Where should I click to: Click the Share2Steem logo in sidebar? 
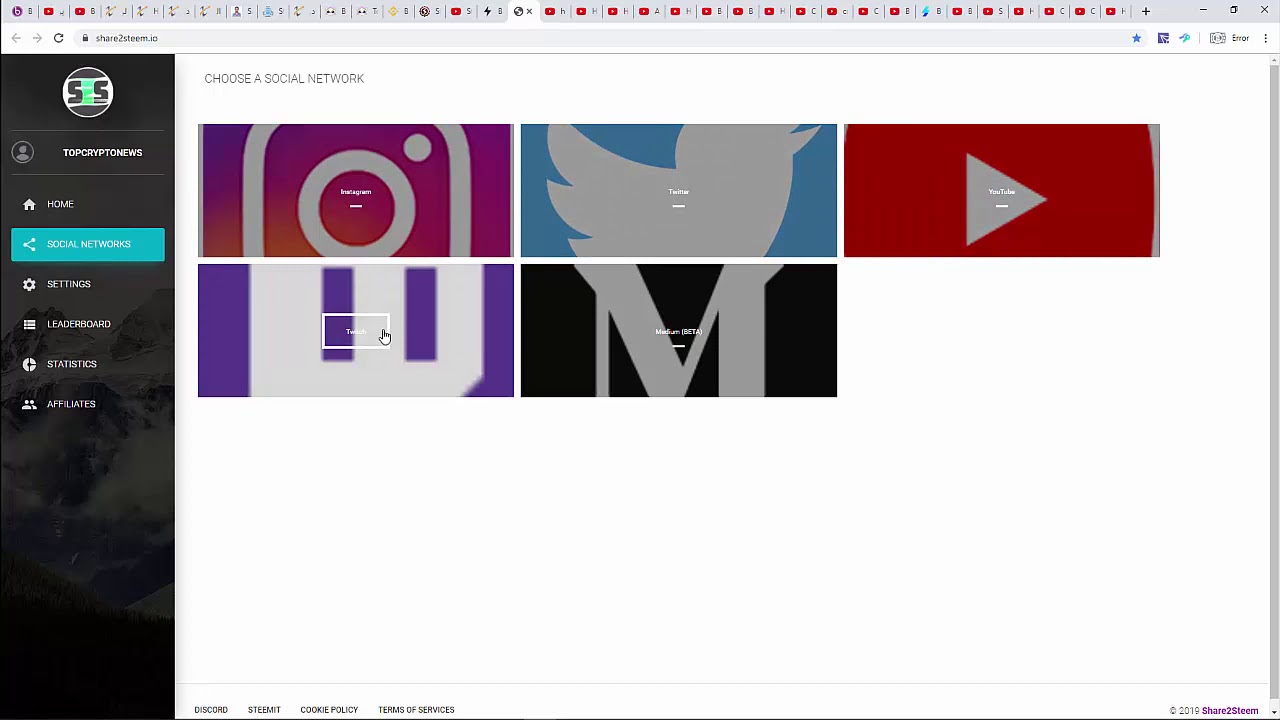point(88,92)
